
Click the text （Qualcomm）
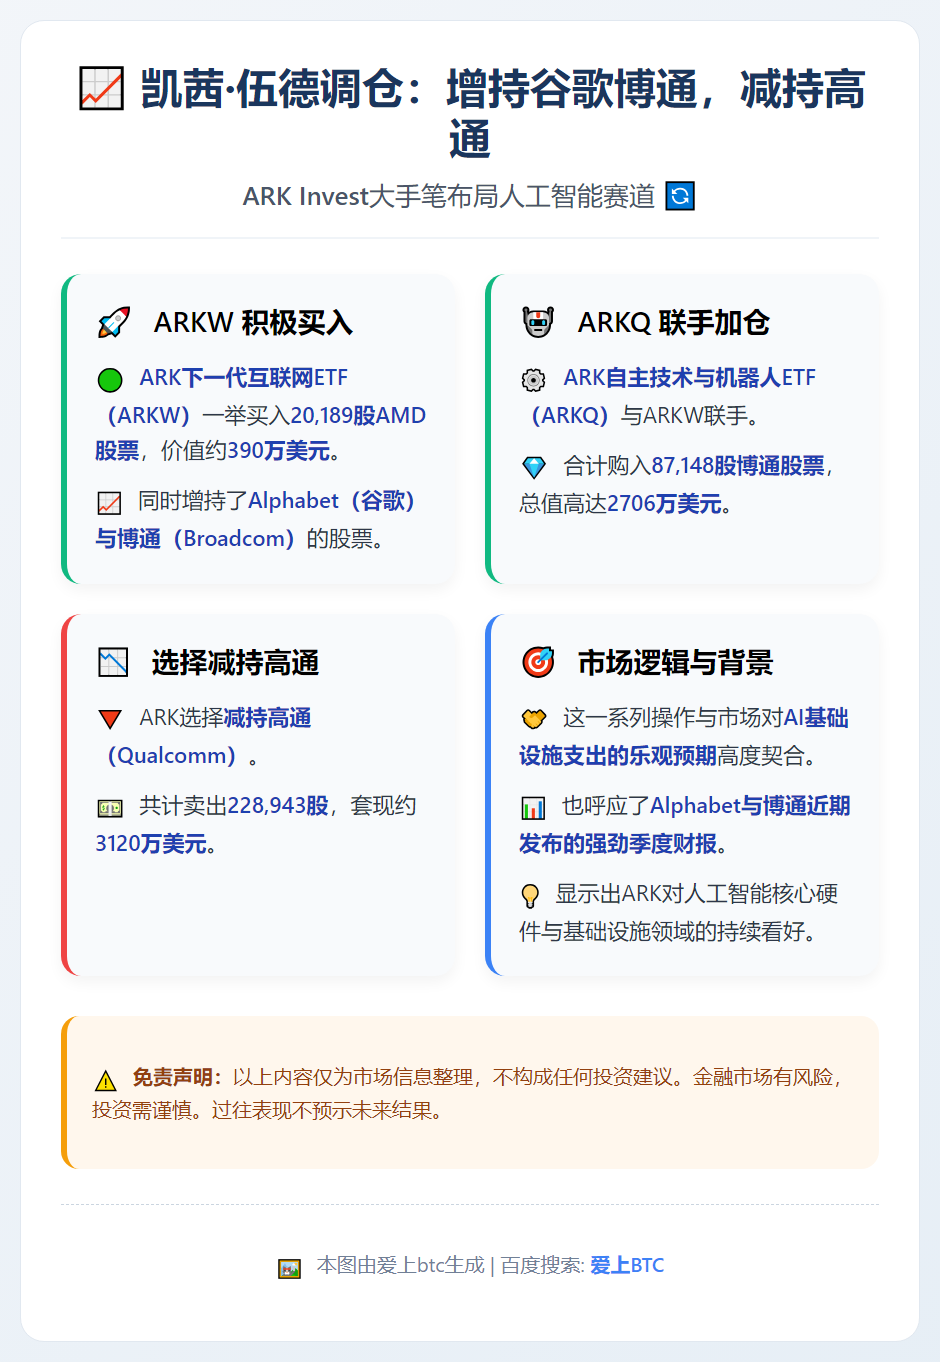(x=171, y=755)
